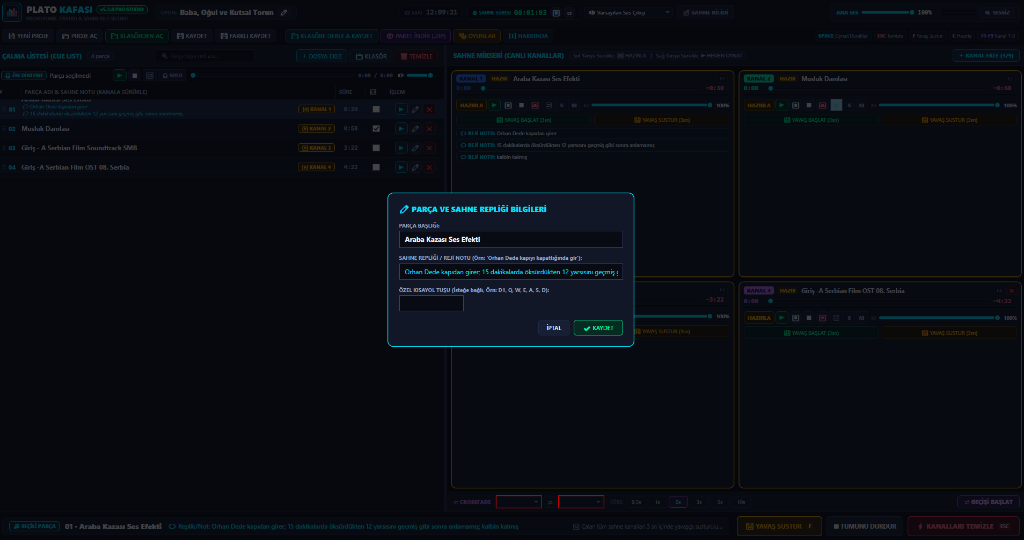Image resolution: width=1024 pixels, height=540 pixels.
Task: Open the OYUNLAR menu in top toolbar
Action: pyautogui.click(x=477, y=36)
